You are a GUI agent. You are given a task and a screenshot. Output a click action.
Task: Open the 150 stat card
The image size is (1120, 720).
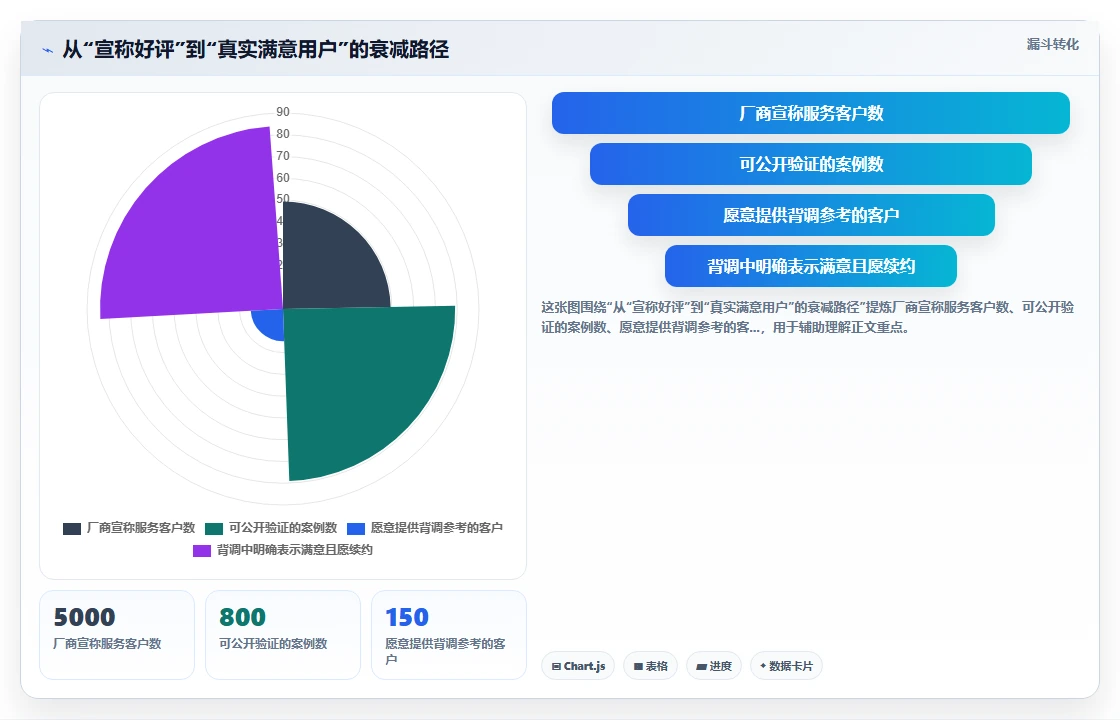pos(449,635)
